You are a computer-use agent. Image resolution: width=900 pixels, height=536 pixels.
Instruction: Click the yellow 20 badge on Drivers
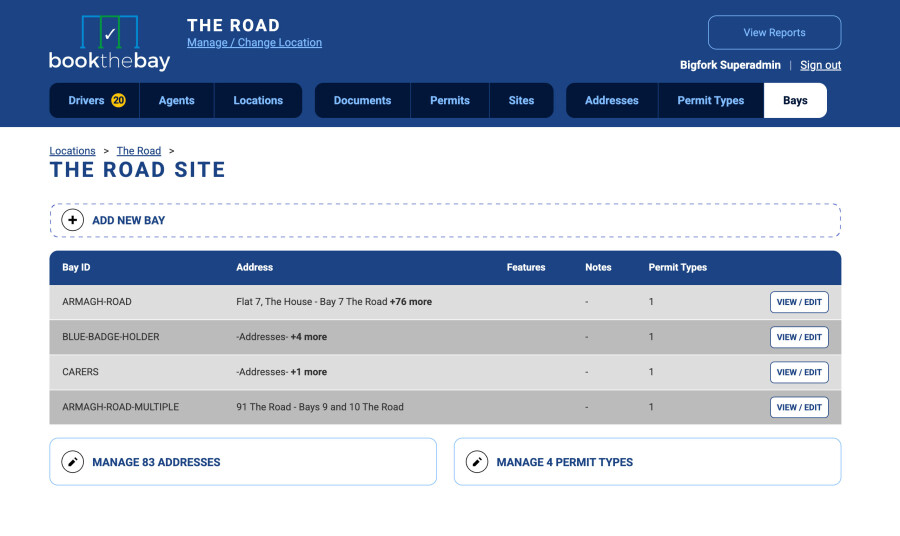(x=118, y=100)
